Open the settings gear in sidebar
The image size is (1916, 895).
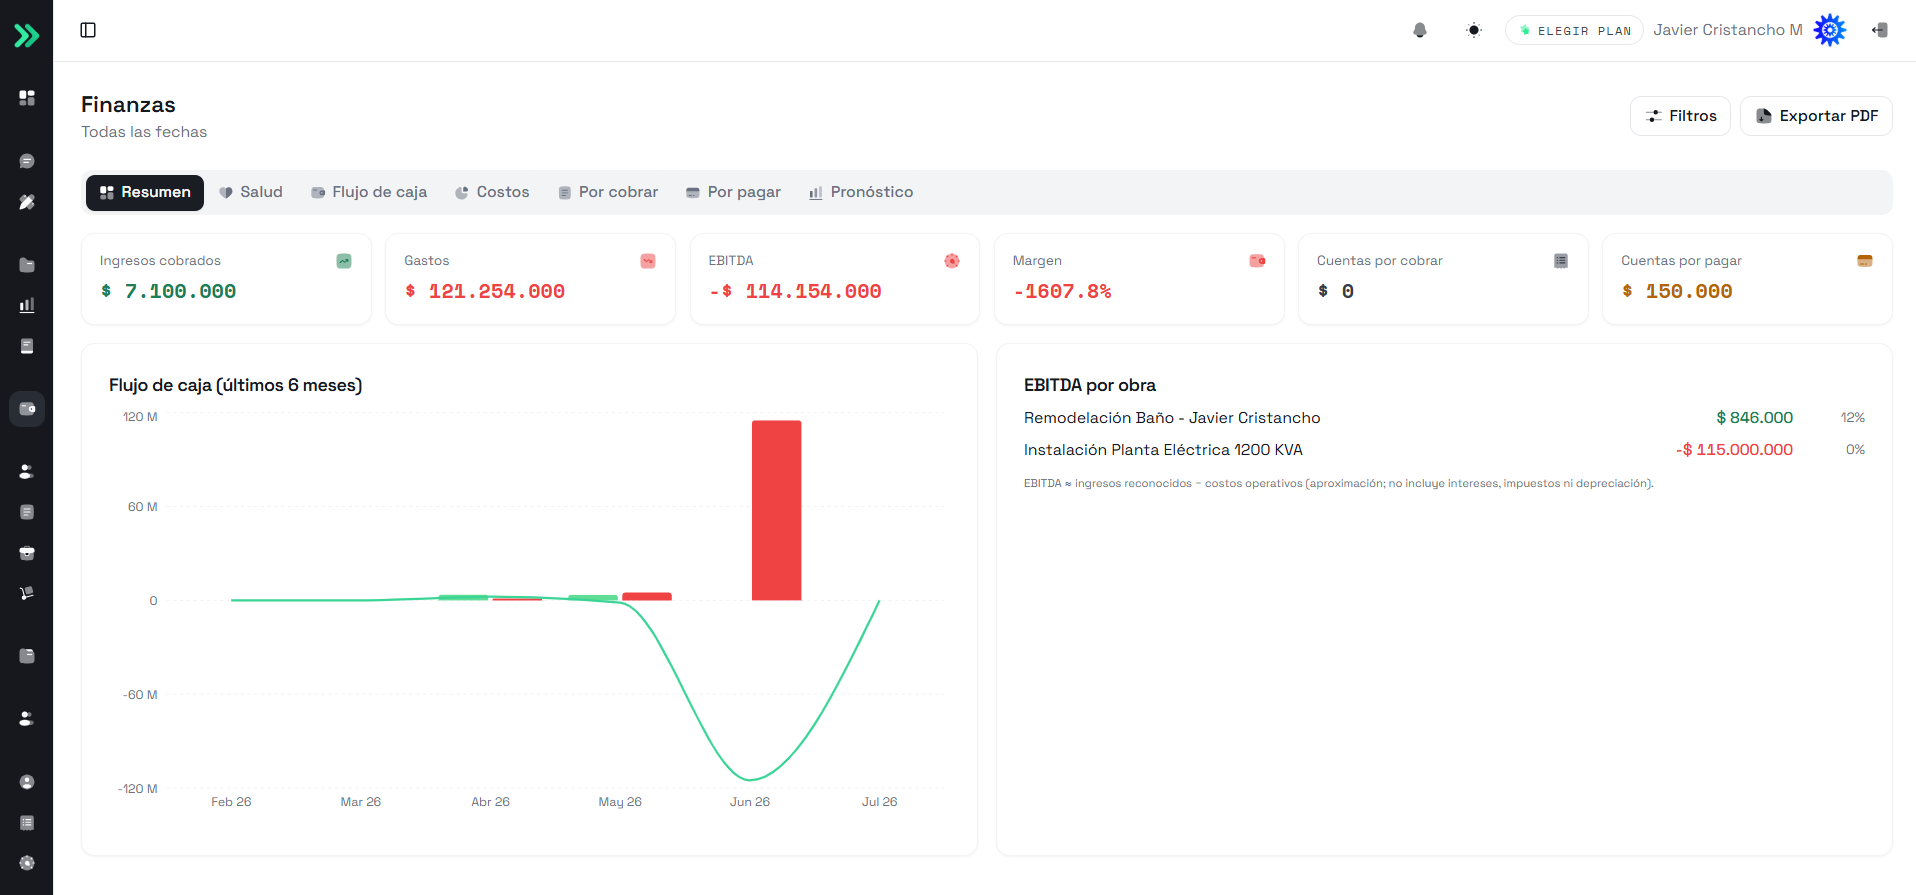pos(27,863)
